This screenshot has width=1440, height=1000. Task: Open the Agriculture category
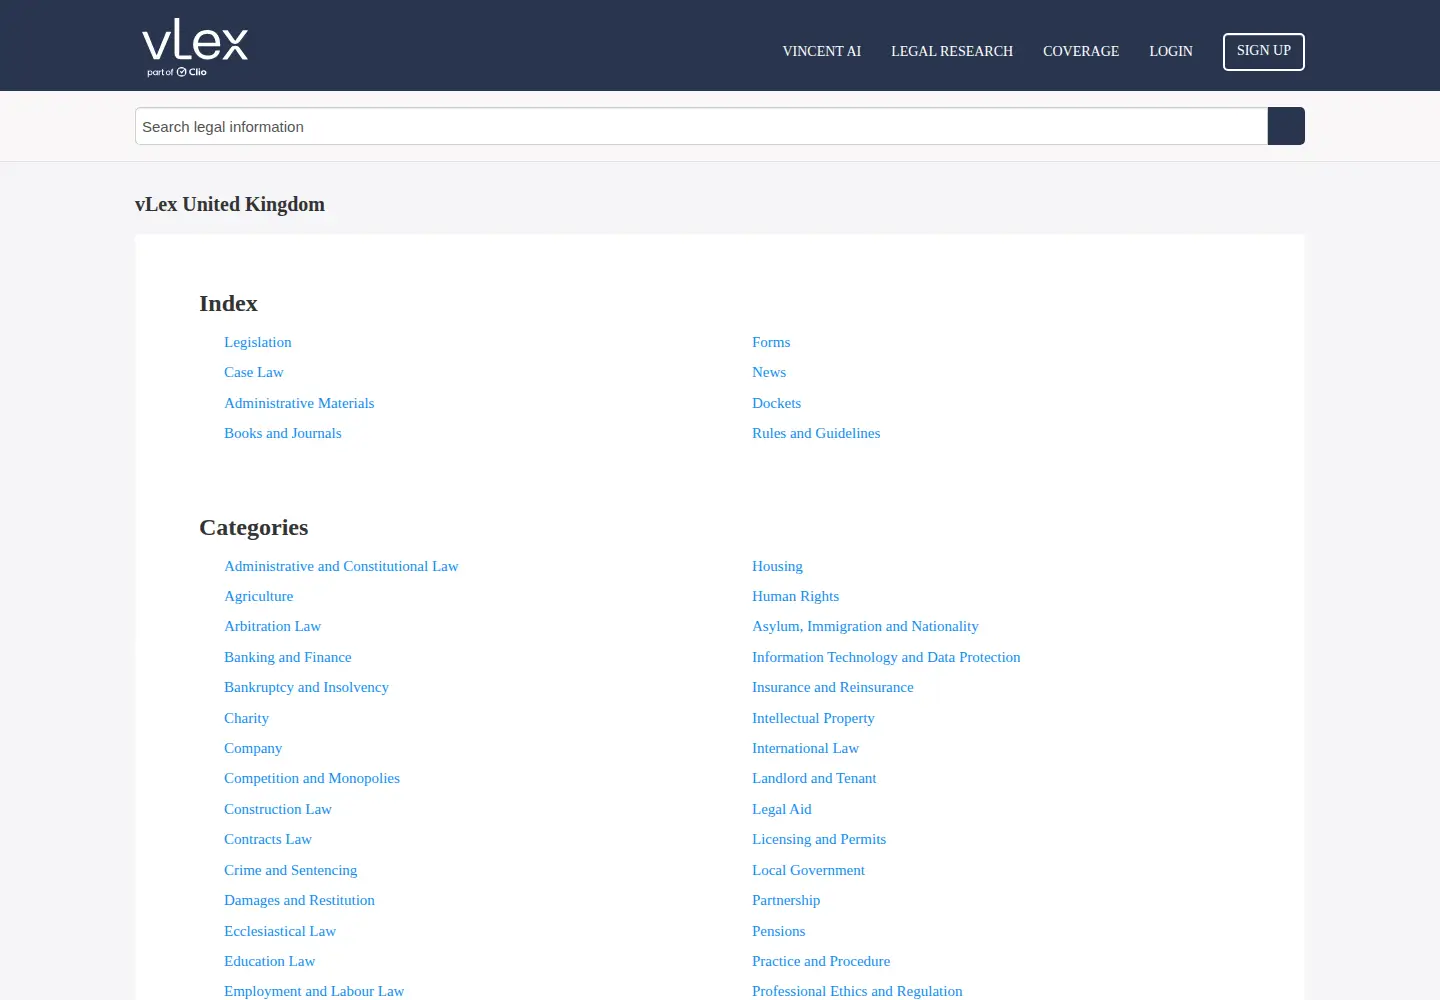(x=259, y=596)
